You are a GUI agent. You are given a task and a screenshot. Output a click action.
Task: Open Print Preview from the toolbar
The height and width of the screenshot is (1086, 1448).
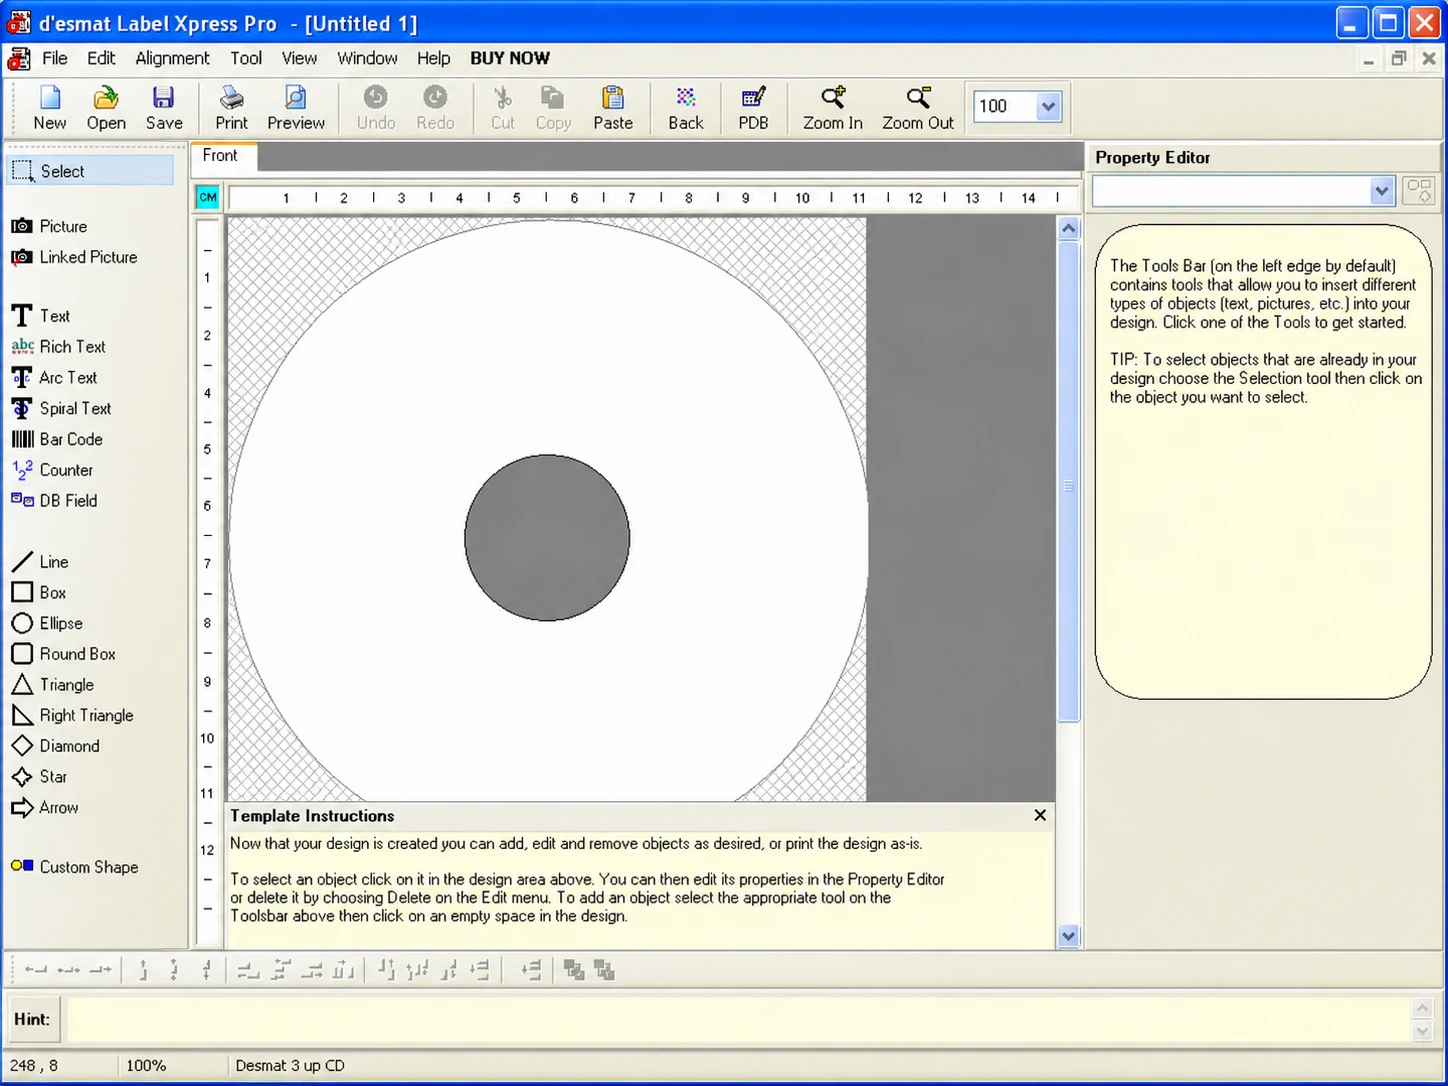click(296, 108)
